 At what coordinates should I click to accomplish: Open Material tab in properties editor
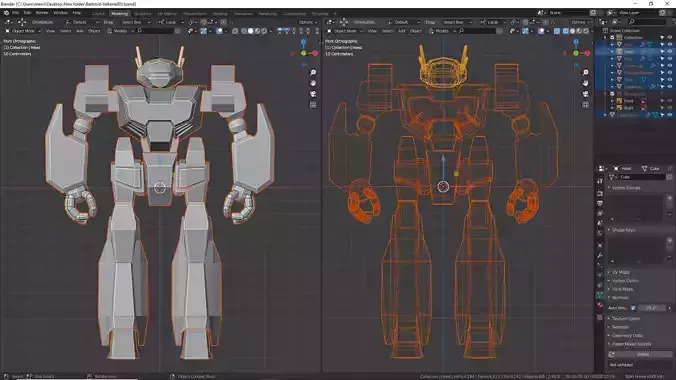point(600,305)
